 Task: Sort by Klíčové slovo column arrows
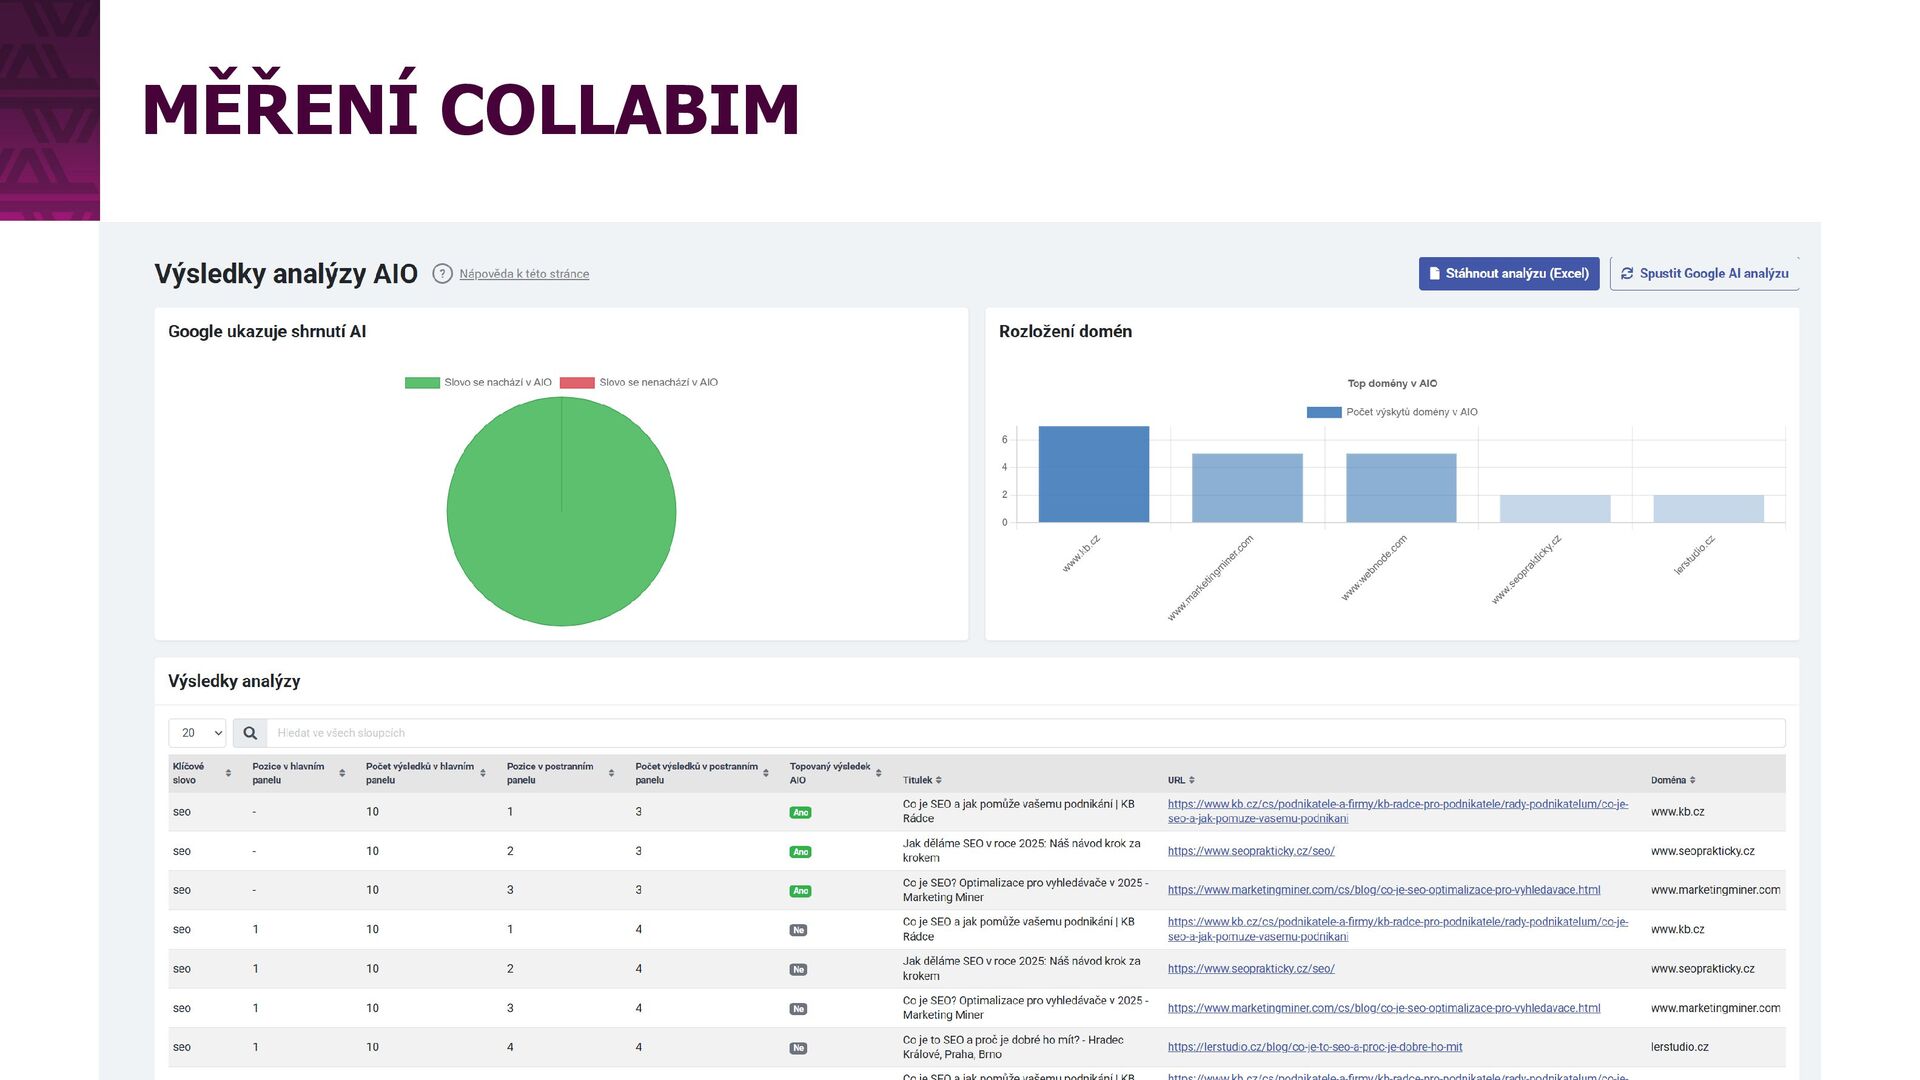[228, 773]
